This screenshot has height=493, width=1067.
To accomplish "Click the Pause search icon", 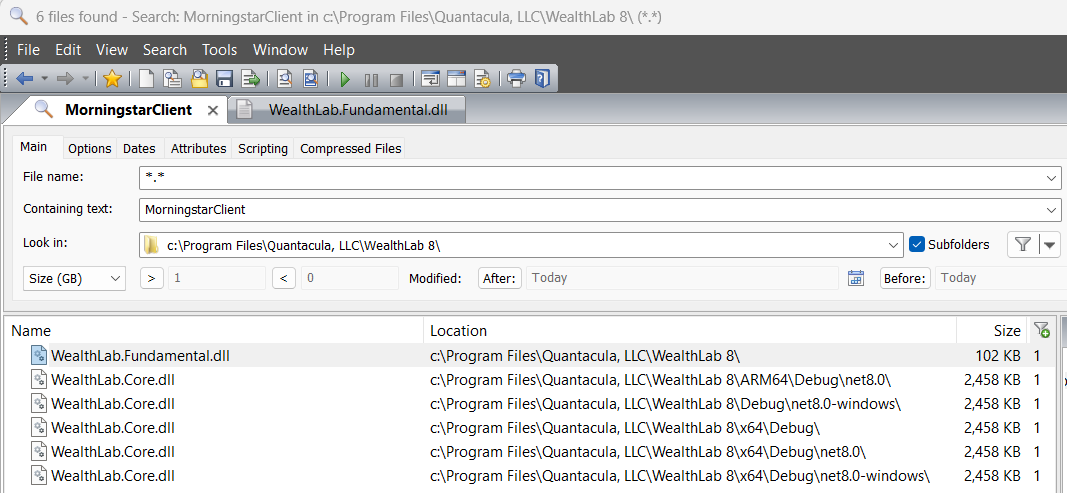I will (x=371, y=79).
